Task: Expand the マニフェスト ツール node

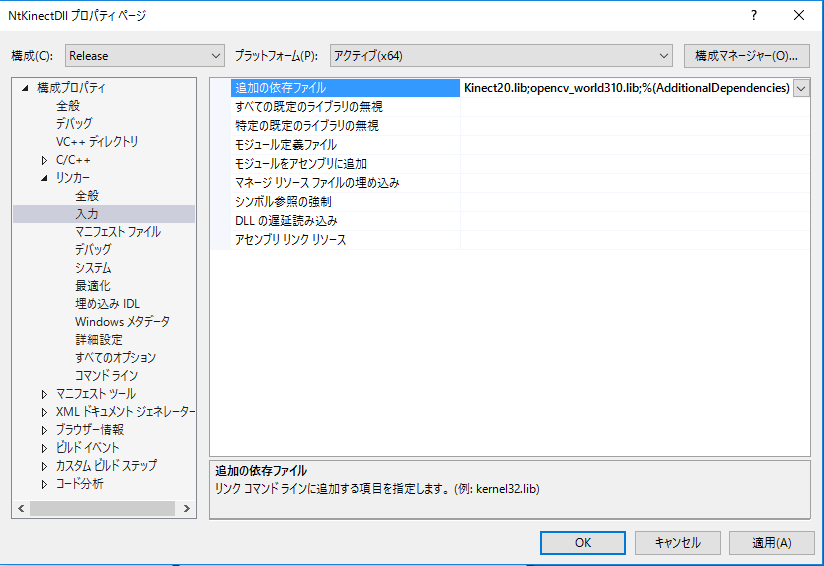Action: (45, 394)
